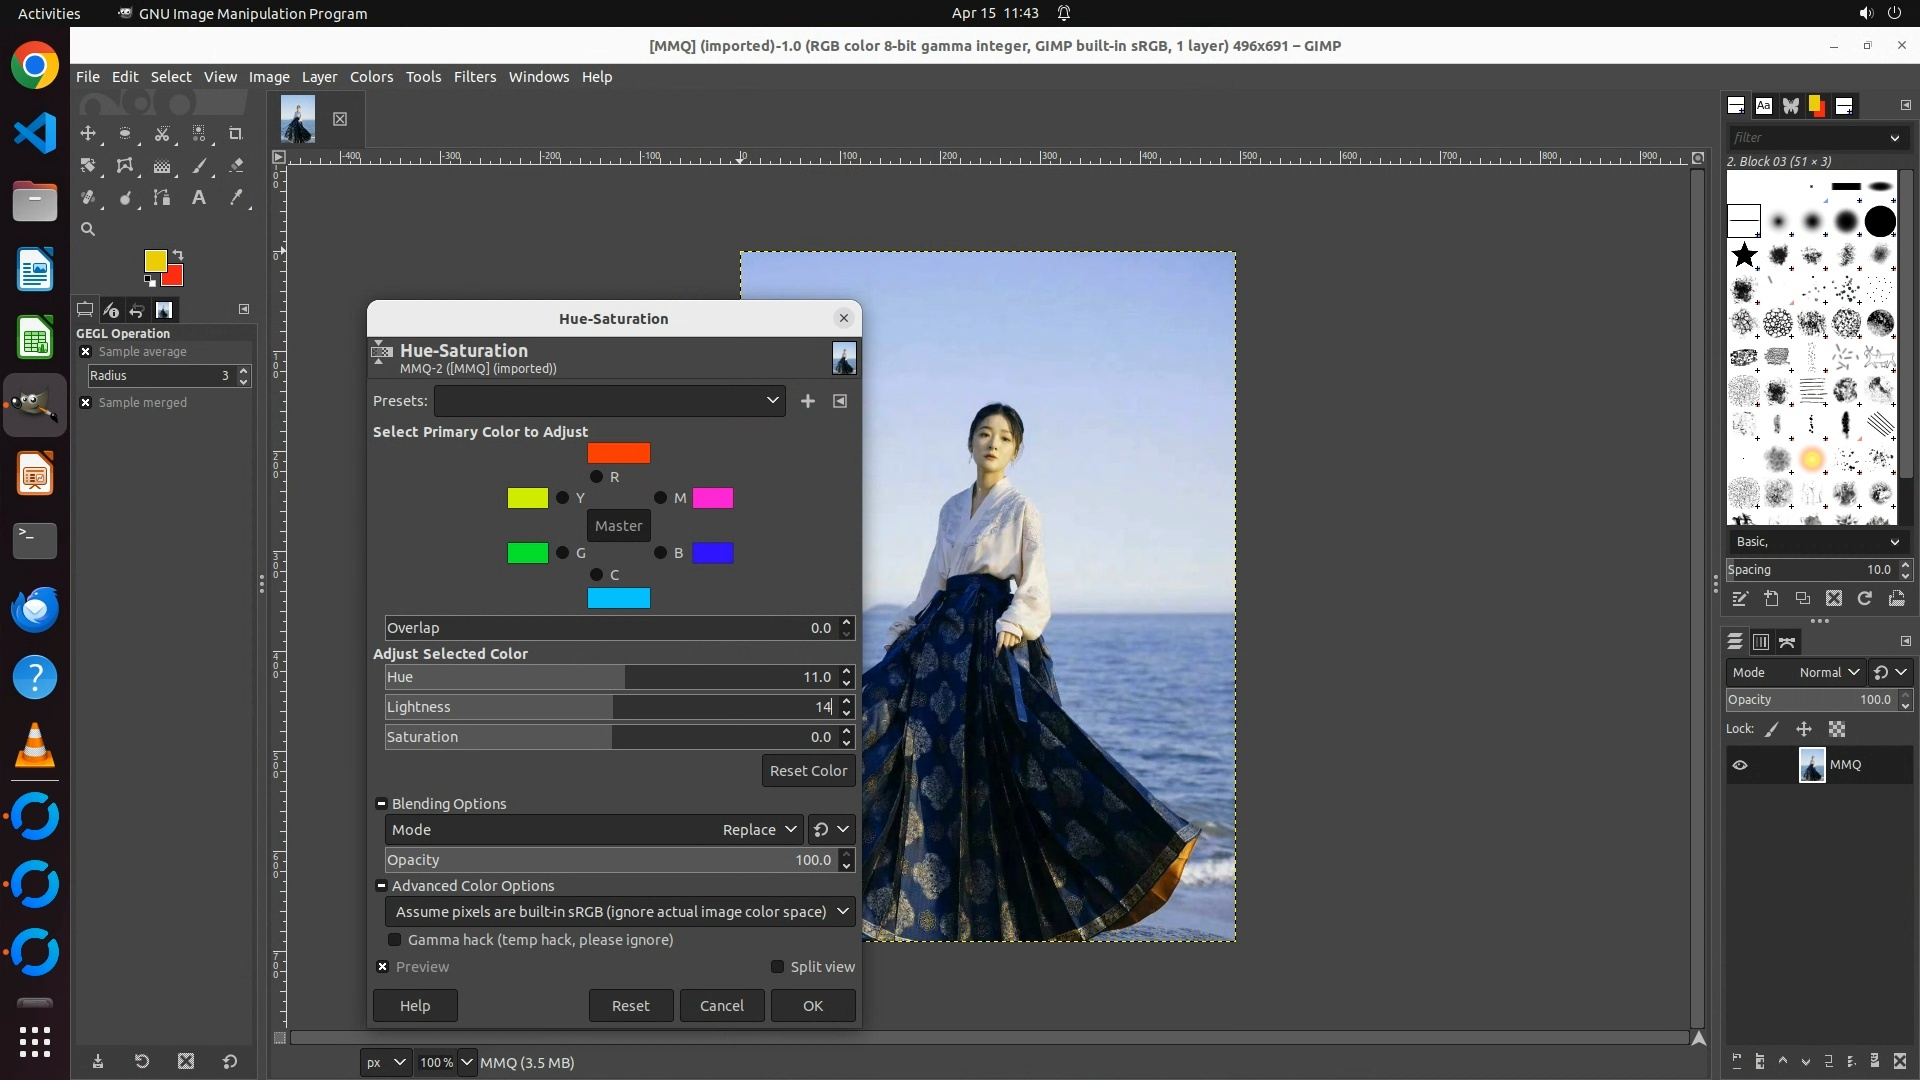Hide the MMQ layer with eye icon
The image size is (1920, 1080).
tap(1740, 765)
